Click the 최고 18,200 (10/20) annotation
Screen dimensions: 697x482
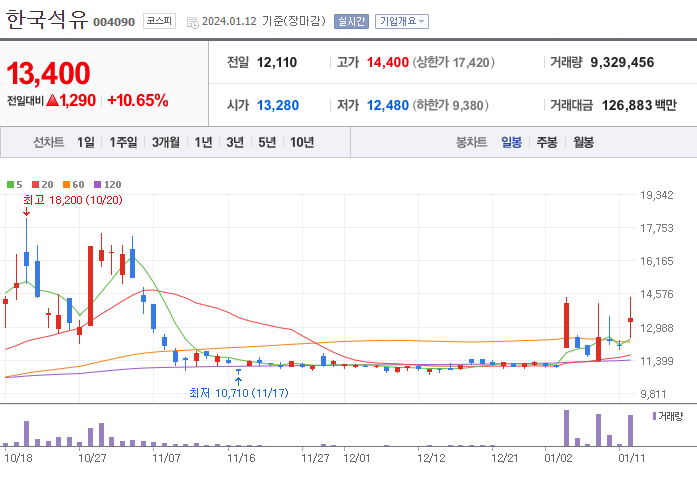(x=73, y=200)
